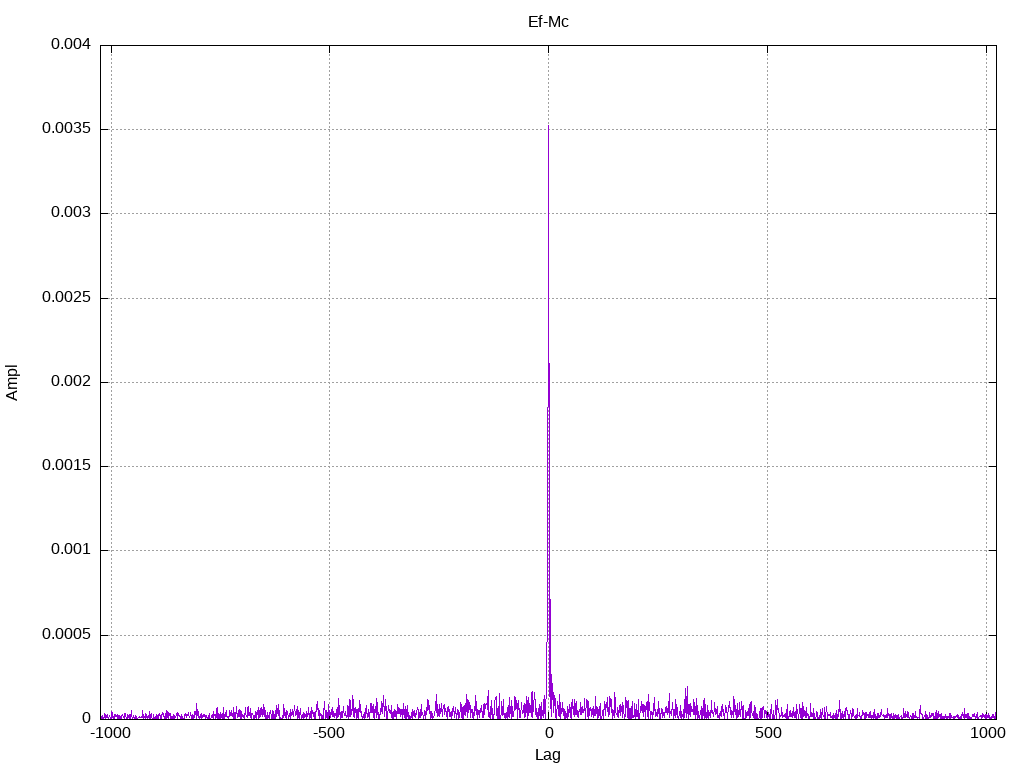Click the central correlation peak tip near 0.0035
Image resolution: width=1024 pixels, height=768 pixels.
[549, 127]
